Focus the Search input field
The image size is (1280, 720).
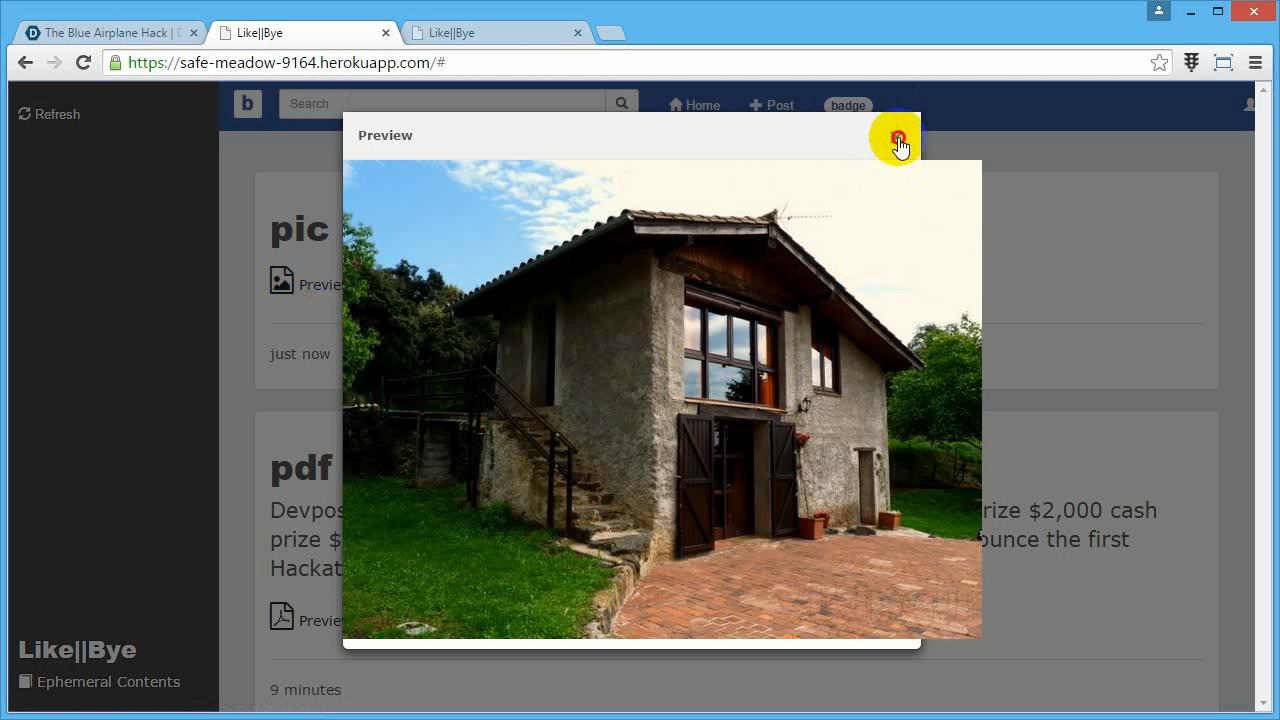[x=442, y=104]
